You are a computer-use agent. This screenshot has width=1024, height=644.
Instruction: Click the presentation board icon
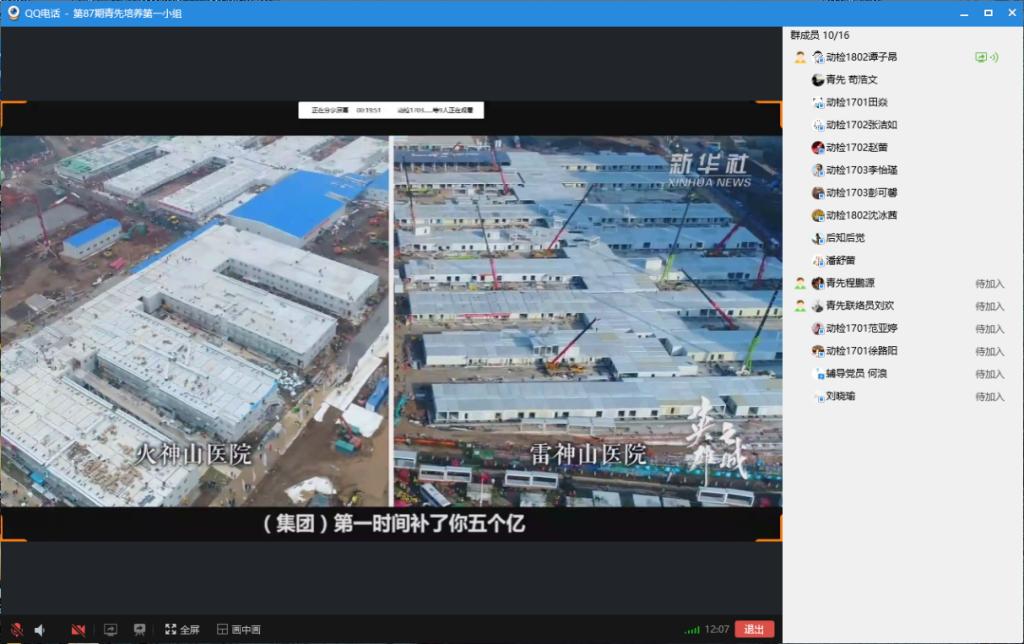pos(140,630)
